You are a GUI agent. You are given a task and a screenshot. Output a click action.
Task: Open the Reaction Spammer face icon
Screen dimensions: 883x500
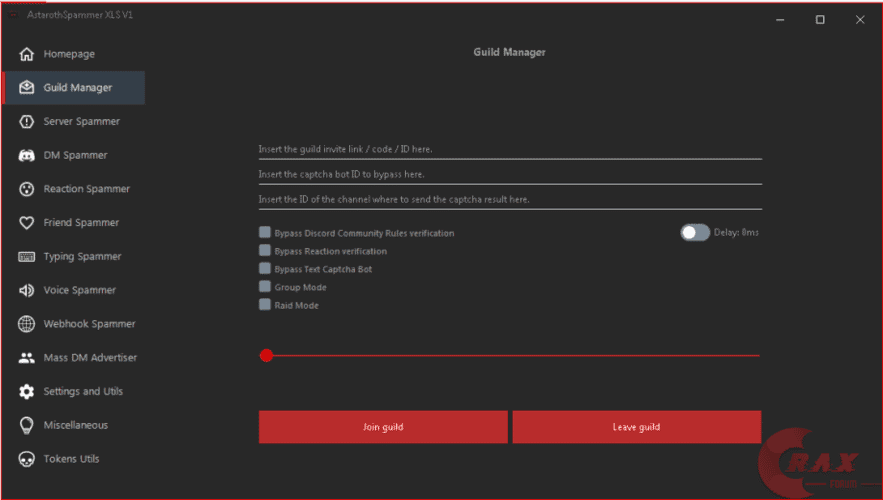point(26,189)
